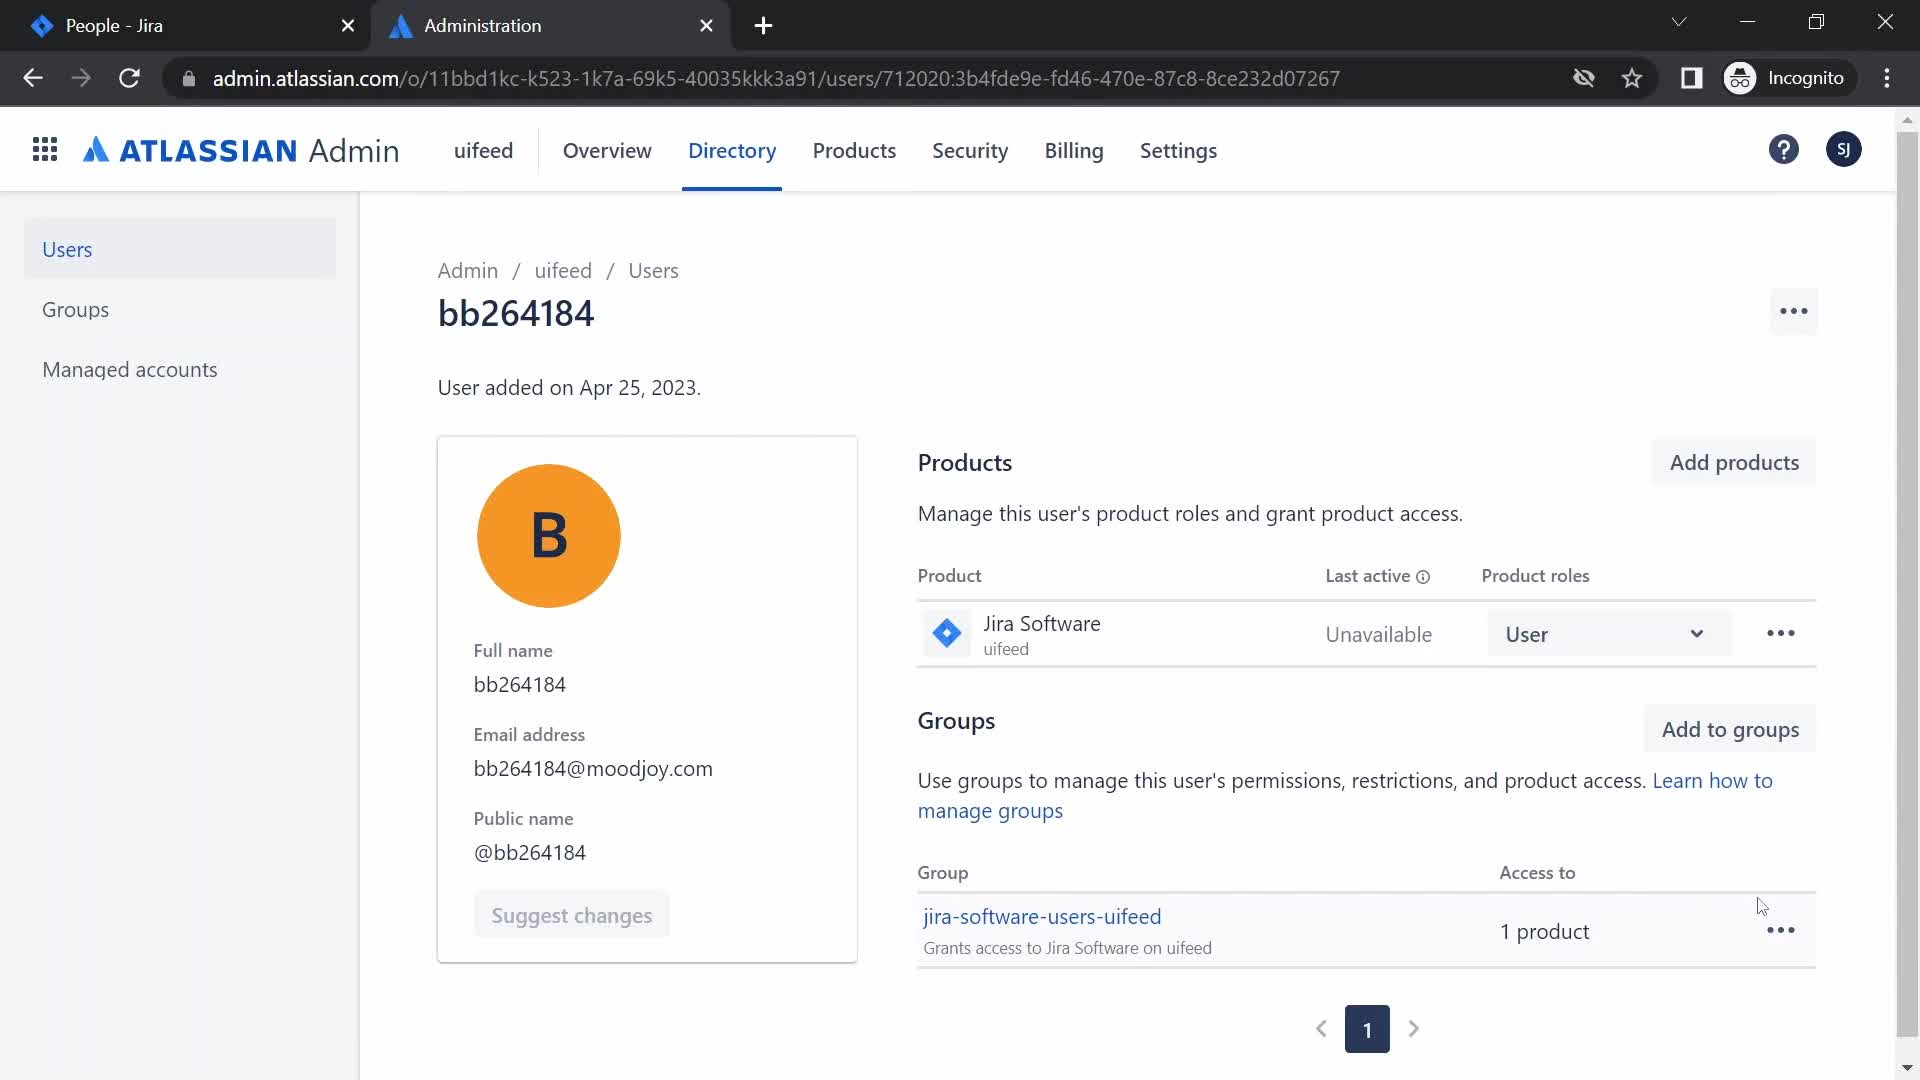Go back in browser history
Screen dimensions: 1920x1080
33,78
